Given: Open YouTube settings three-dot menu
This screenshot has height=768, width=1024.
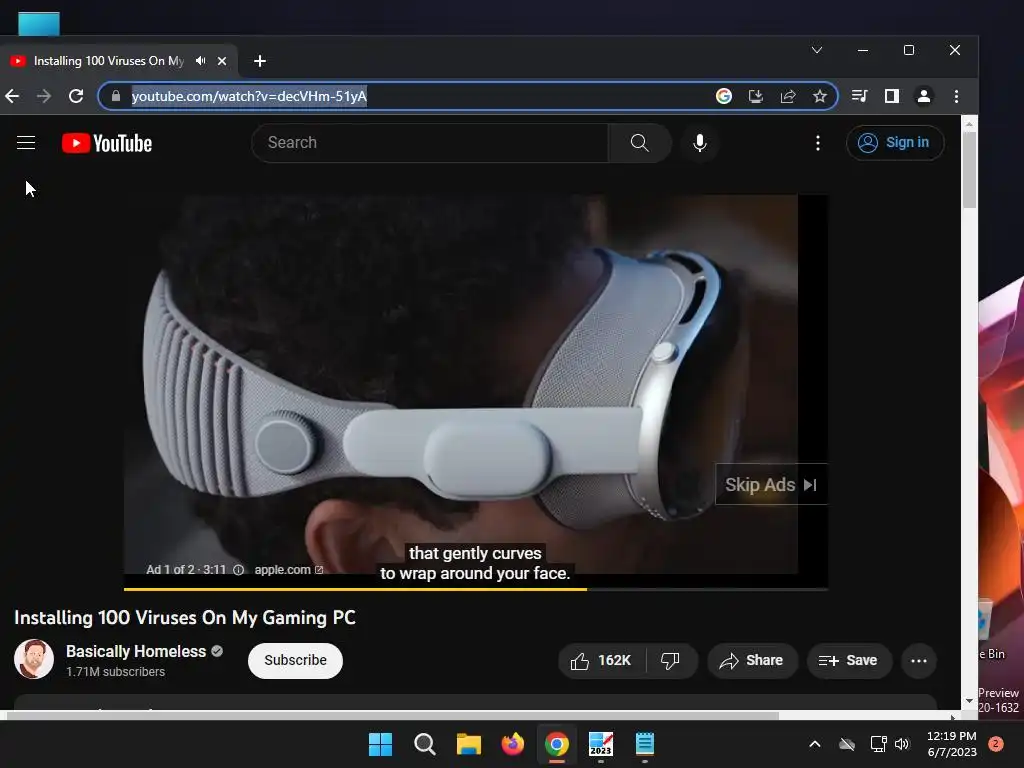Looking at the screenshot, I should (818, 142).
